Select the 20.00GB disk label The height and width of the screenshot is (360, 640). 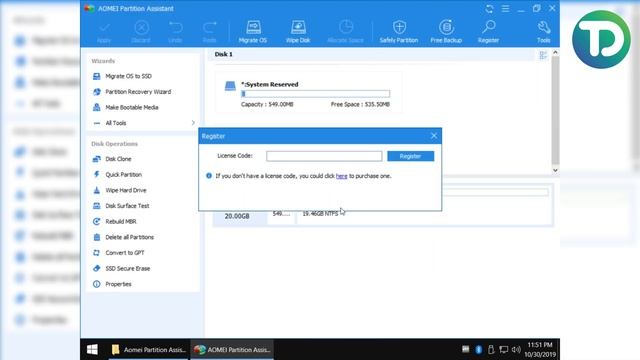[x=237, y=216]
